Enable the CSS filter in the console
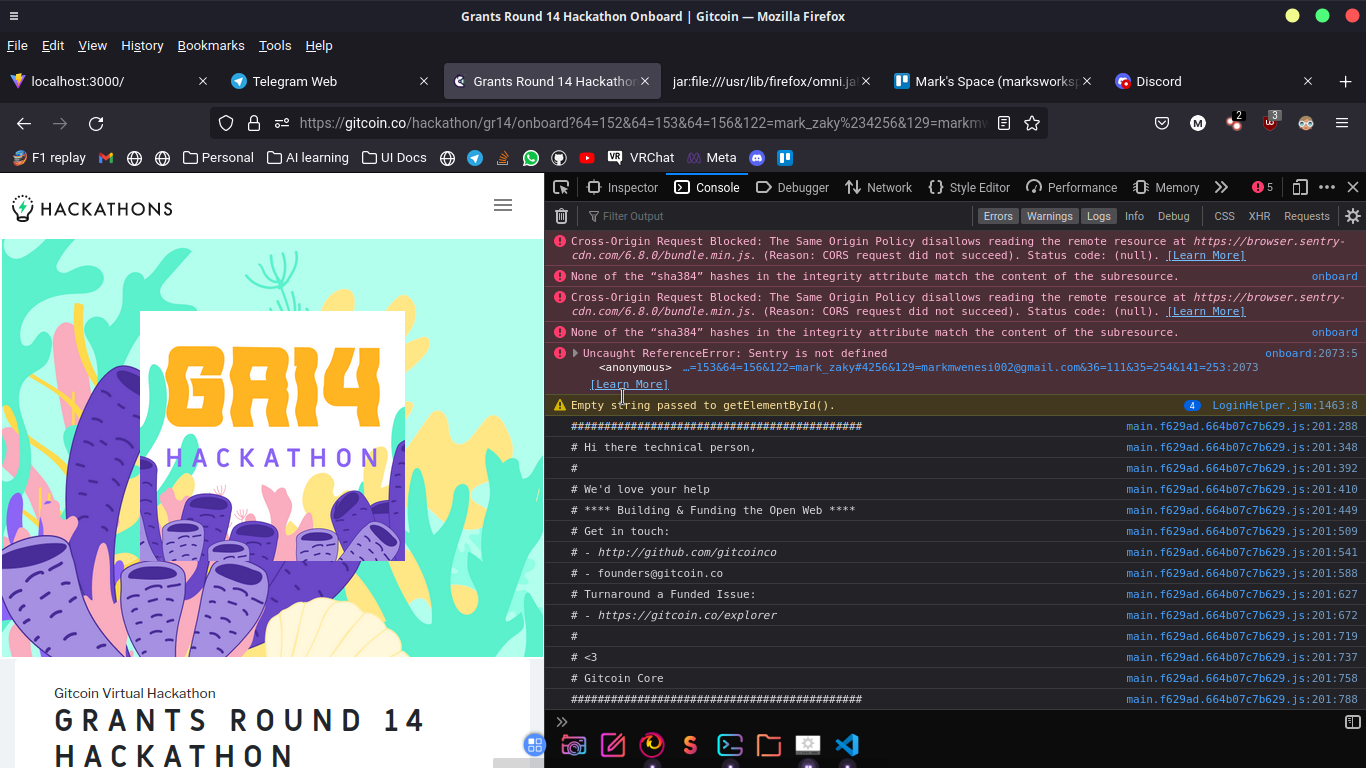This screenshot has width=1366, height=768. pos(1225,216)
